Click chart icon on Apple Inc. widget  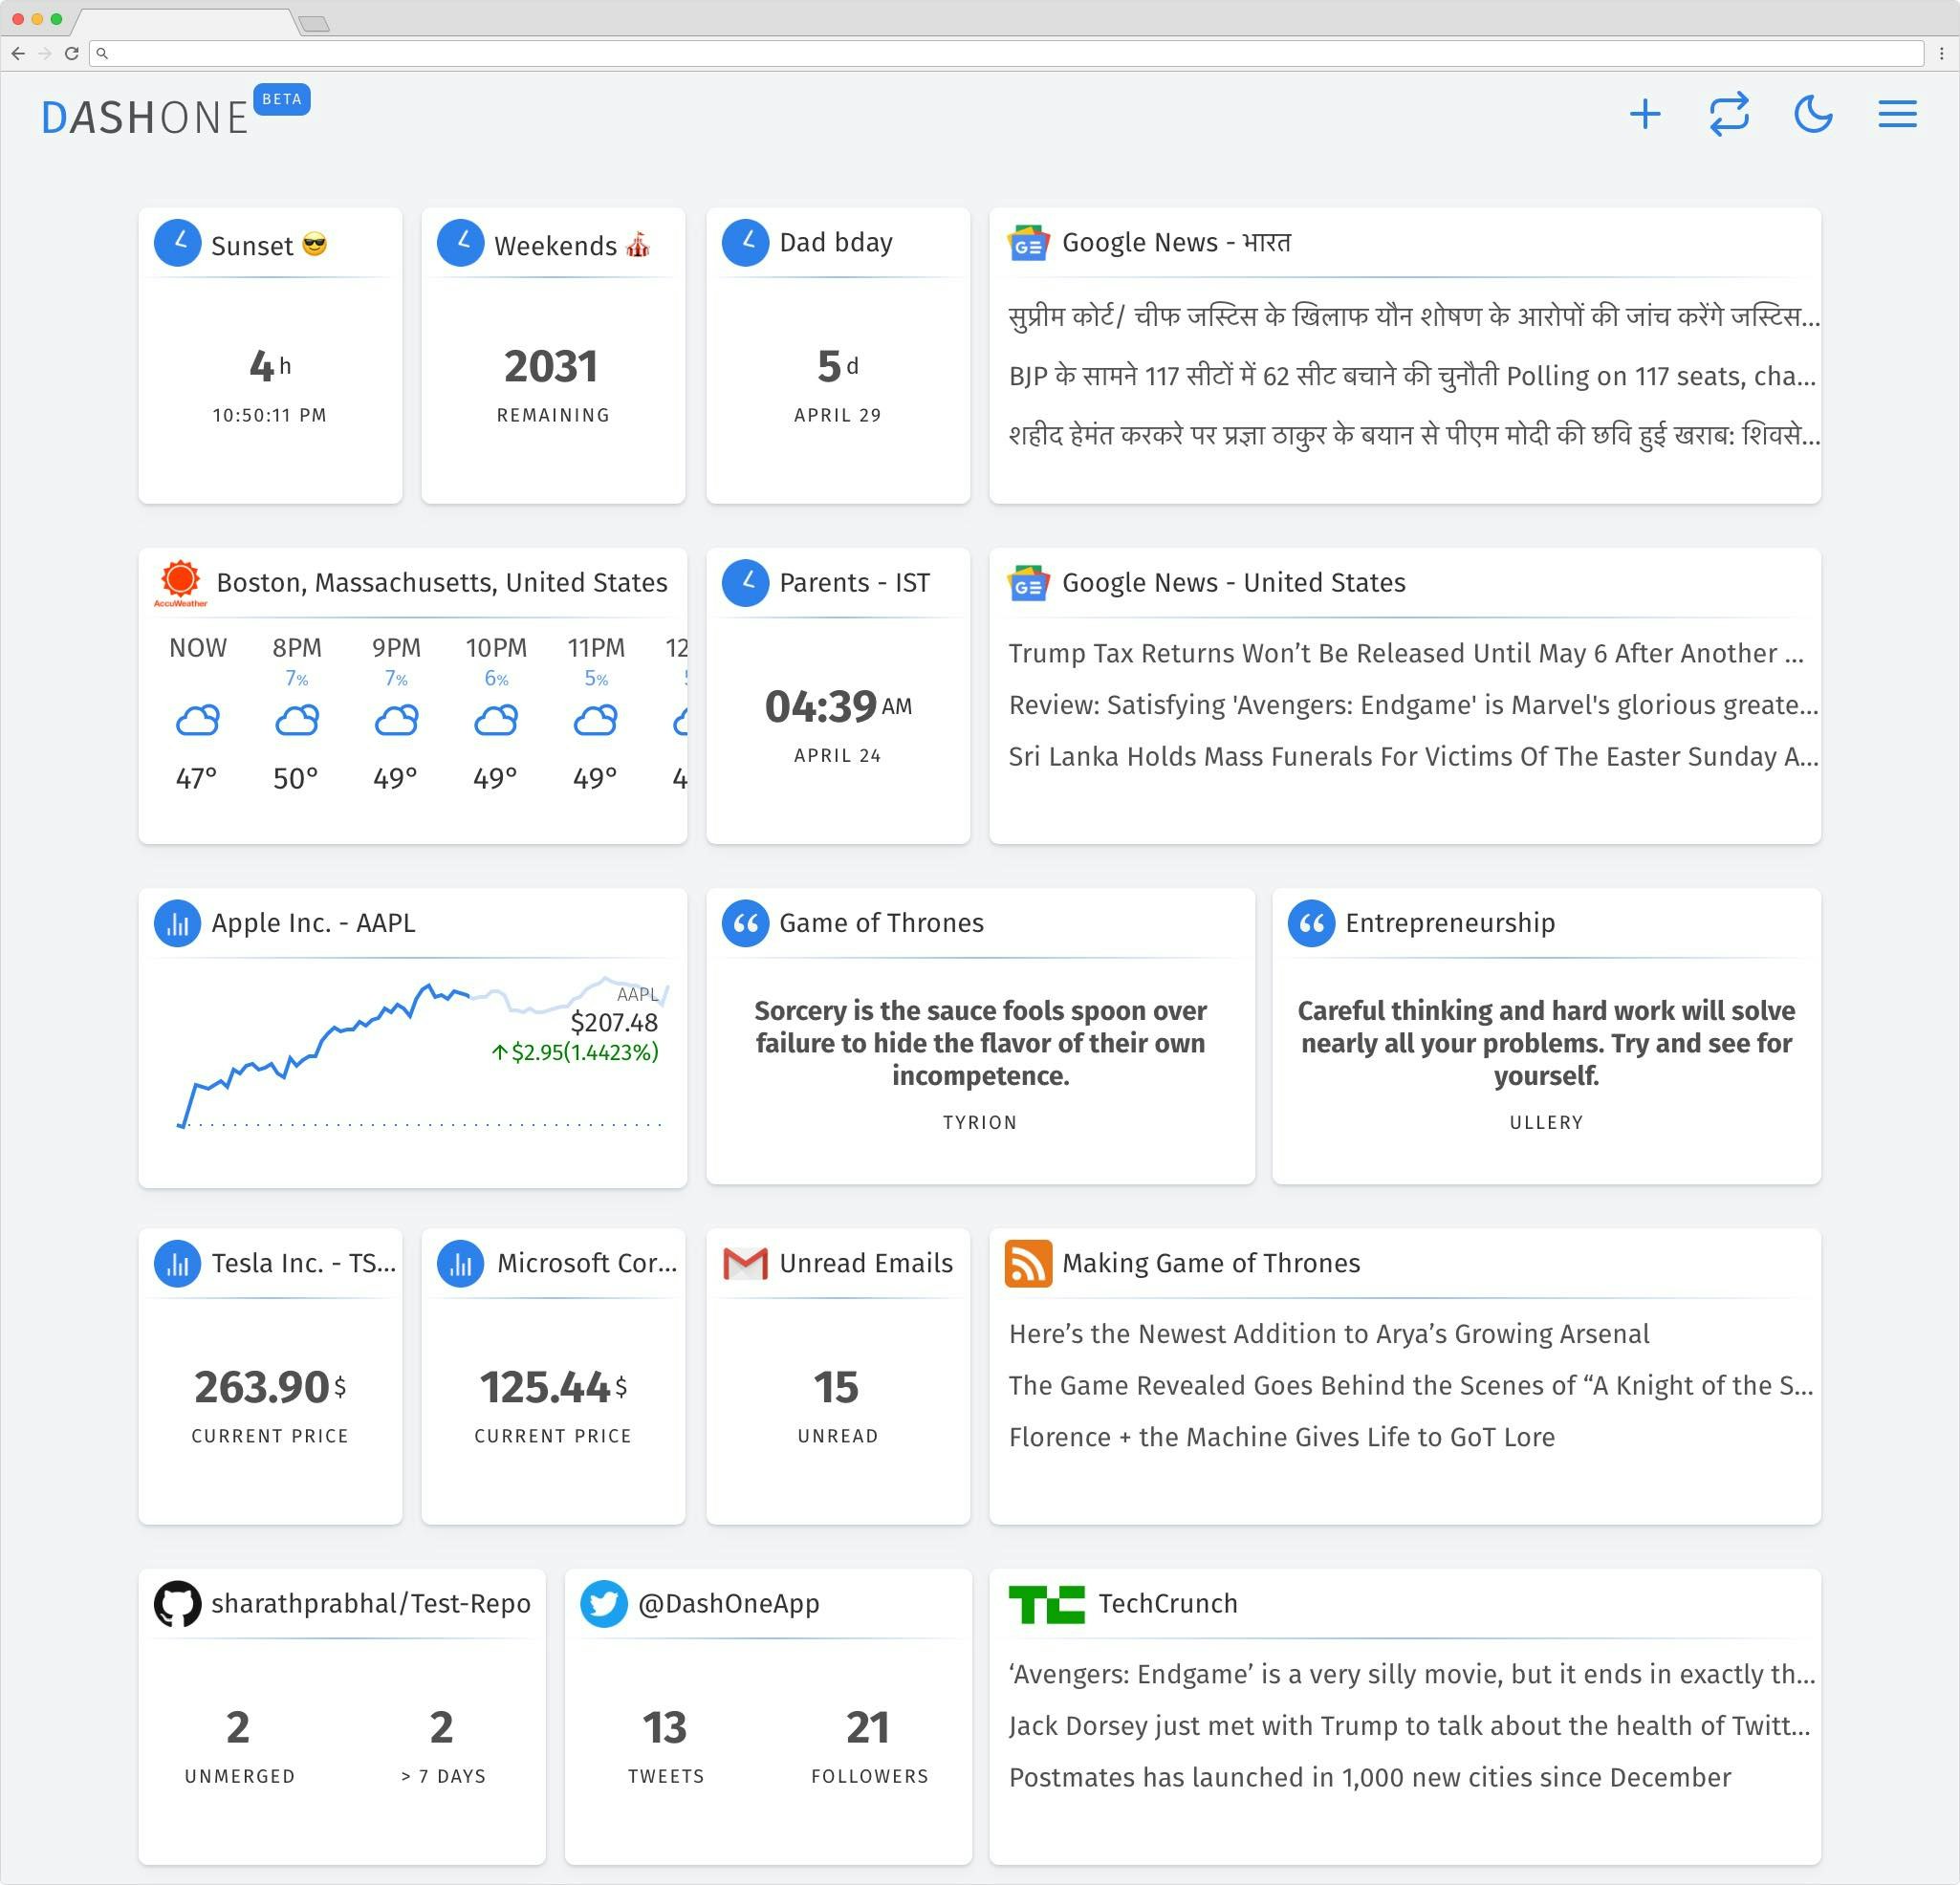(x=178, y=923)
